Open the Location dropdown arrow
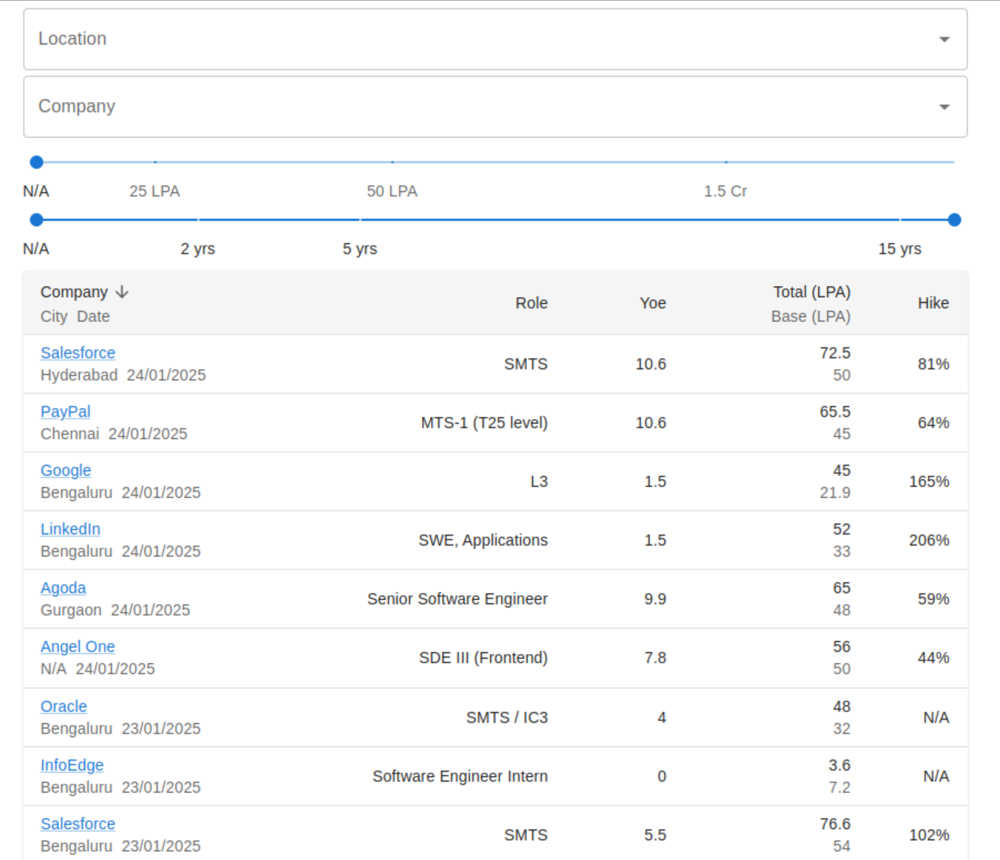Screen dimensions: 1000x860 point(944,40)
